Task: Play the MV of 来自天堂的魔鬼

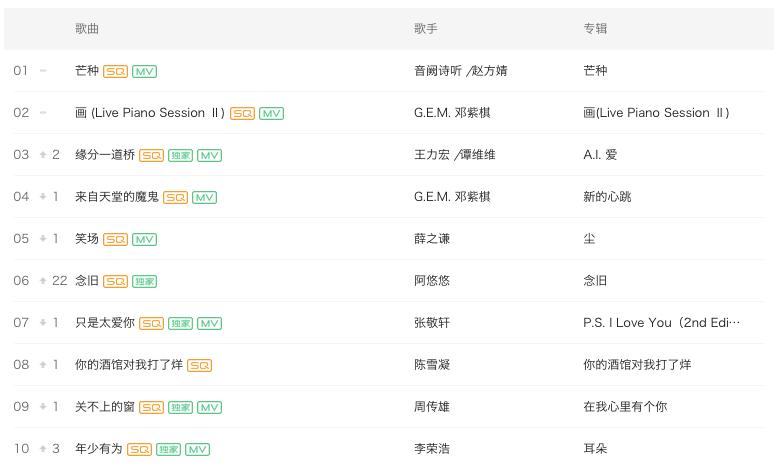Action: pos(204,197)
